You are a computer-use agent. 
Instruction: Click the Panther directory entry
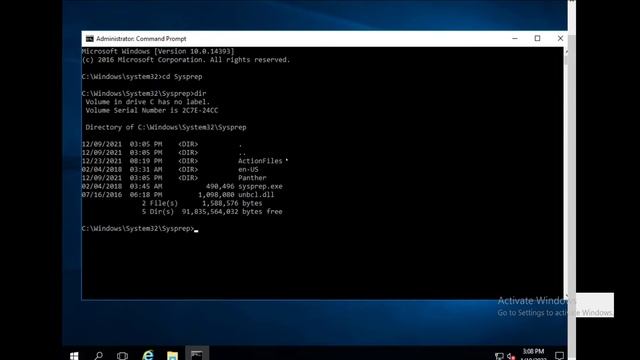(x=252, y=178)
